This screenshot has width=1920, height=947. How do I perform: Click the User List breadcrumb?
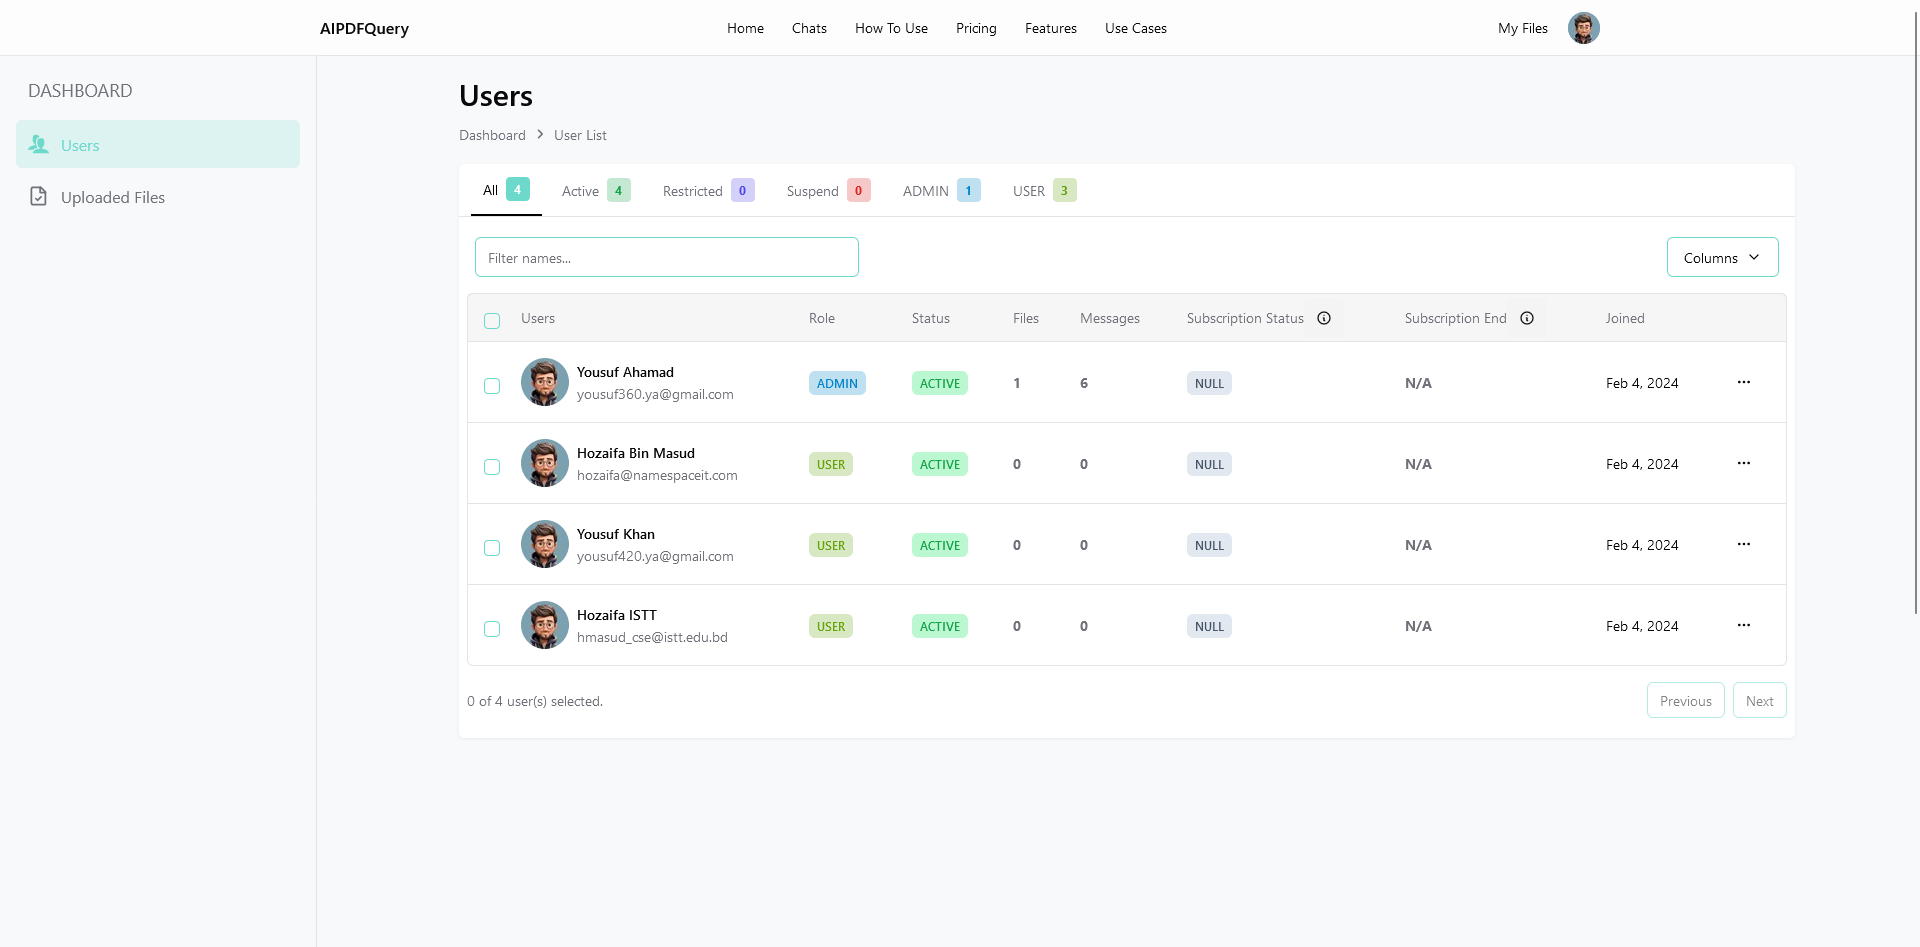[580, 135]
